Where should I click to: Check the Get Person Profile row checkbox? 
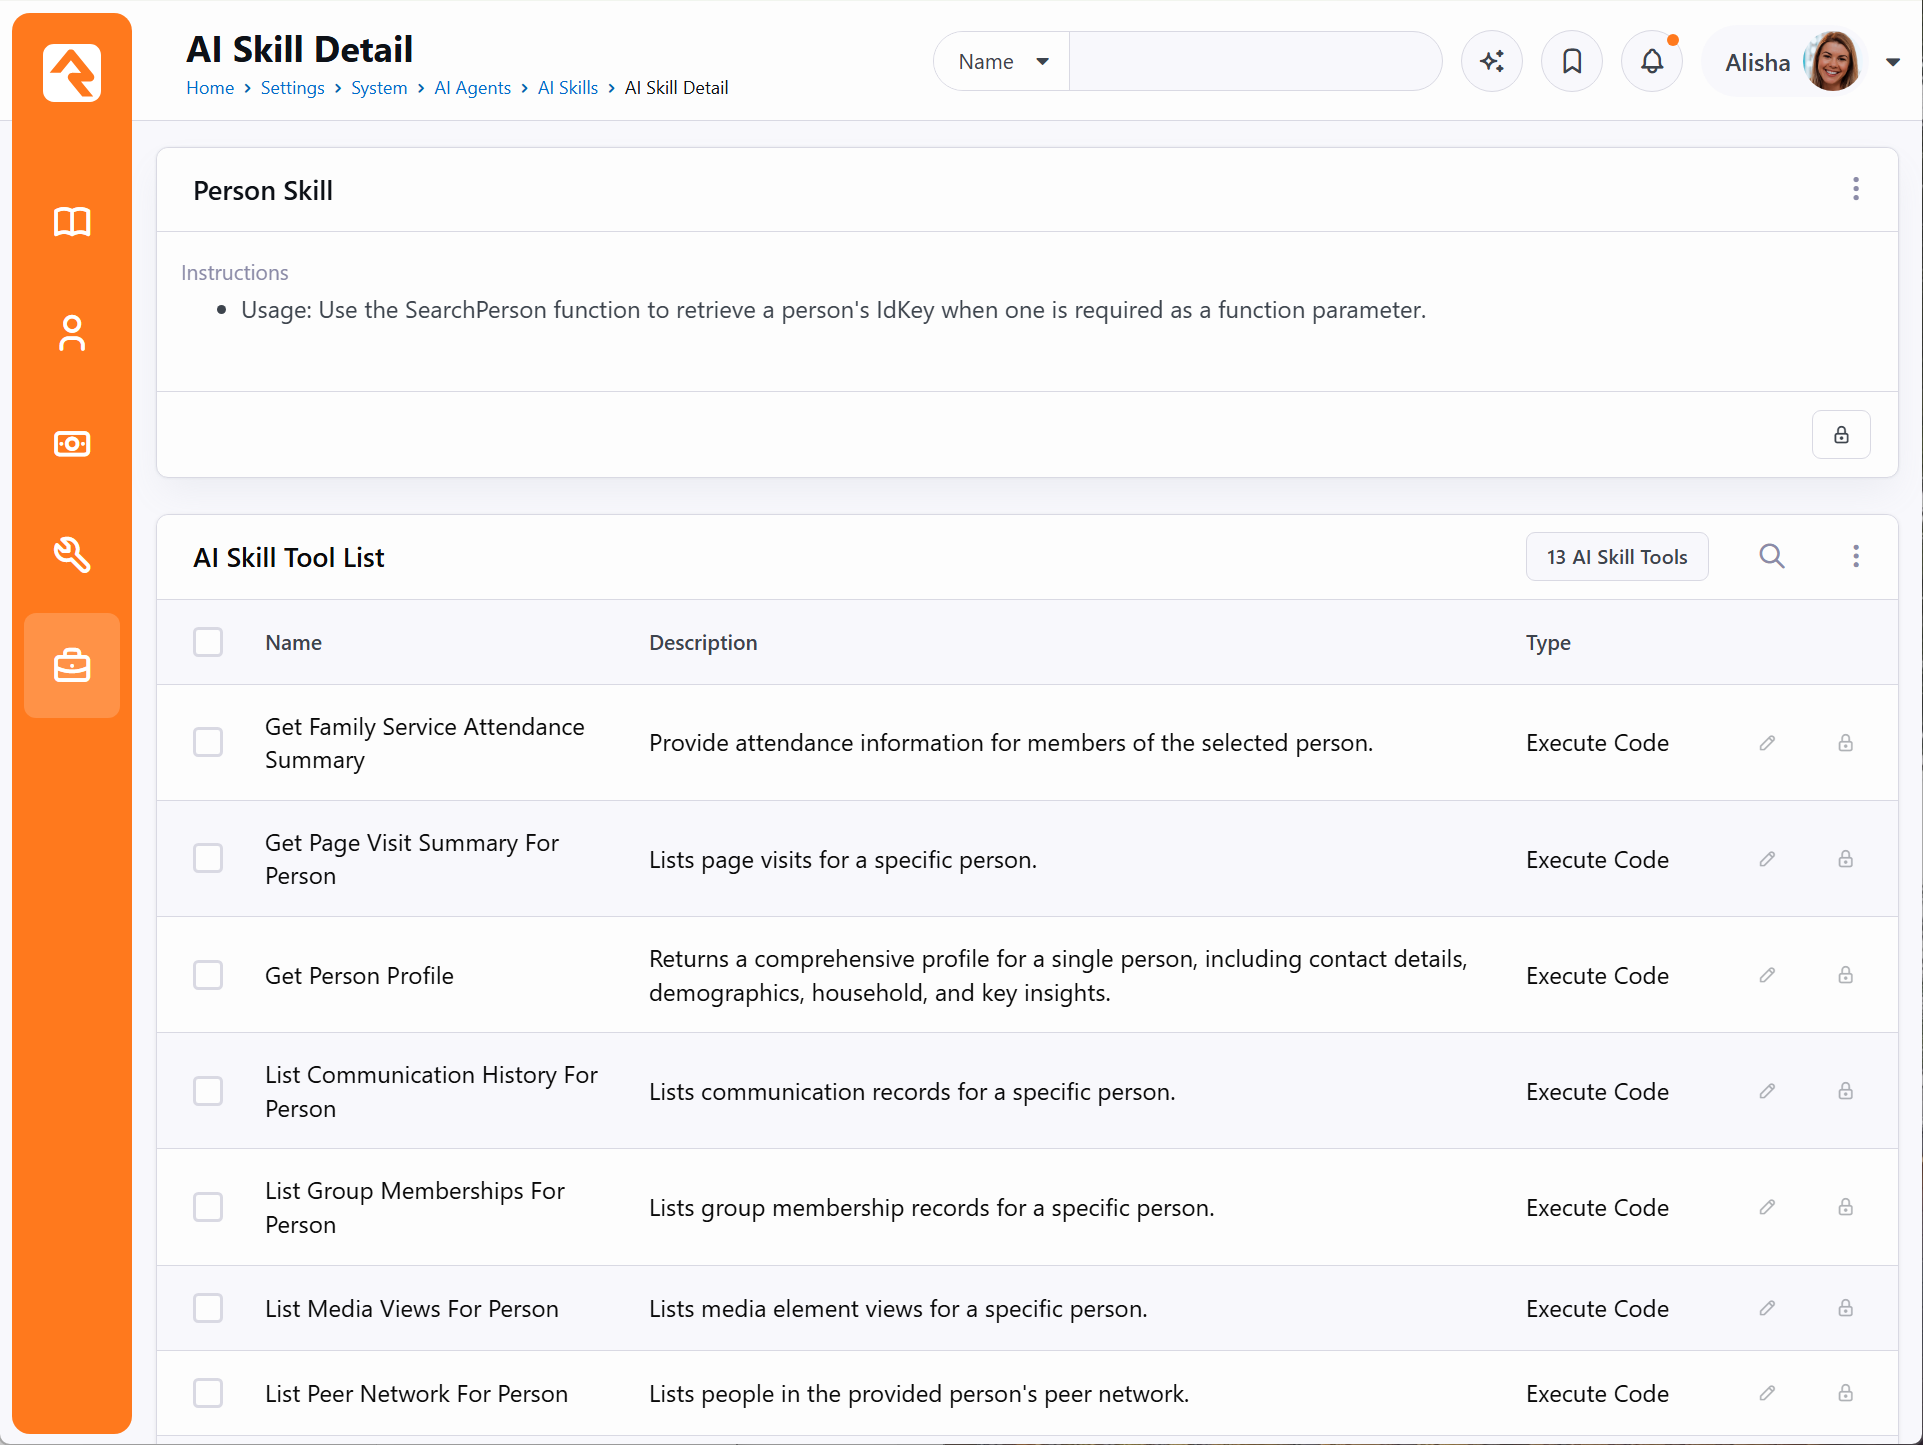208,975
